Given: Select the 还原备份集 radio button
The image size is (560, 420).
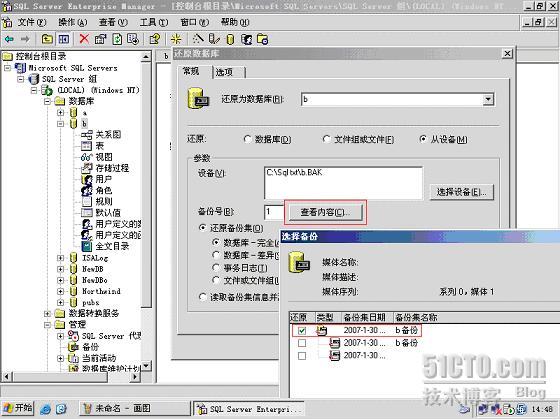Looking at the screenshot, I should click(x=202, y=228).
